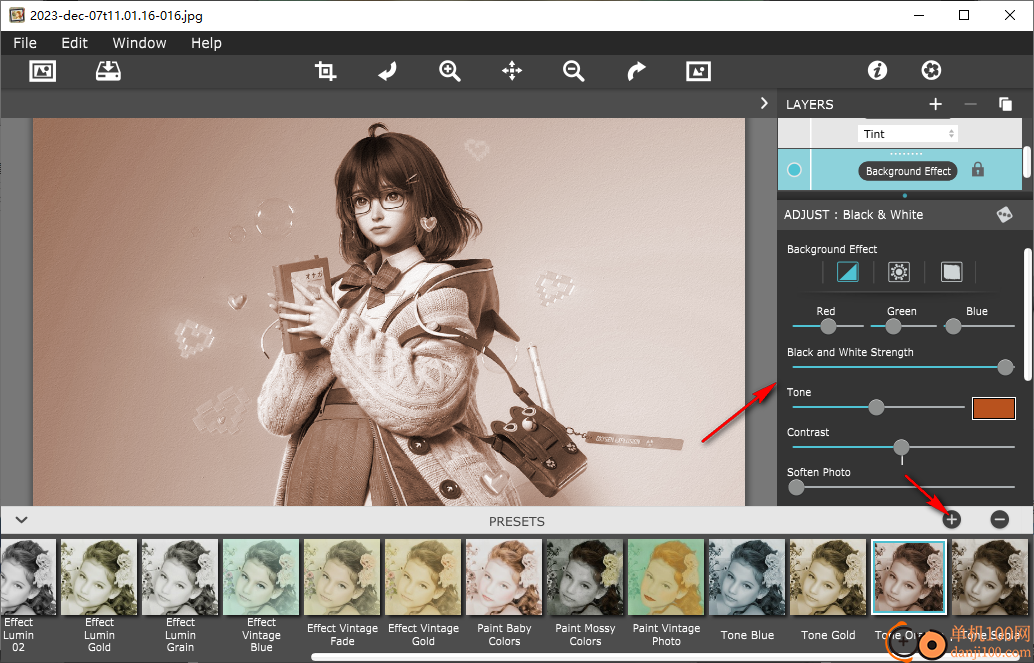Open the Tint blend mode dropdown
The height and width of the screenshot is (663, 1034).
tap(908, 134)
